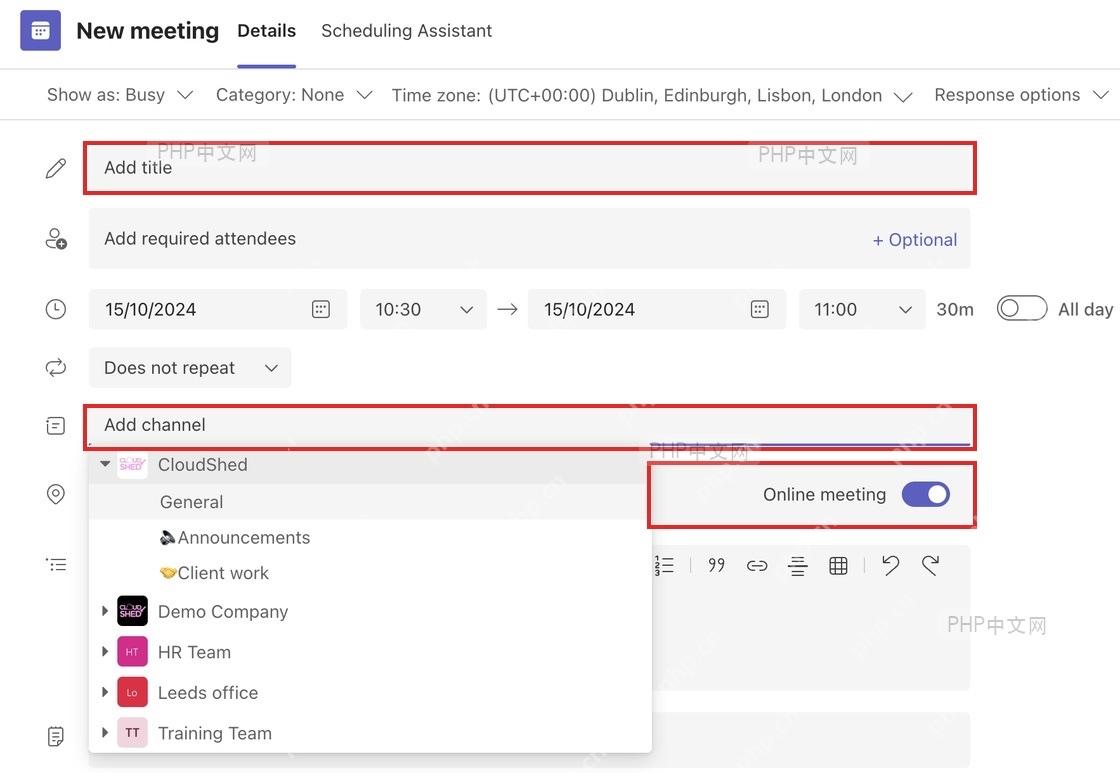This screenshot has width=1120, height=773.
Task: Click the Leeds office name
Action: point(208,693)
